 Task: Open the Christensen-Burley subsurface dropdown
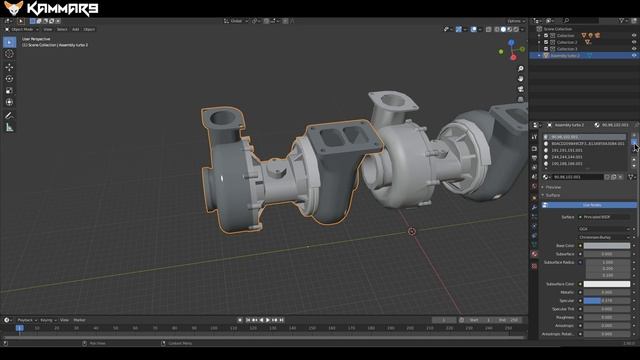pos(604,237)
